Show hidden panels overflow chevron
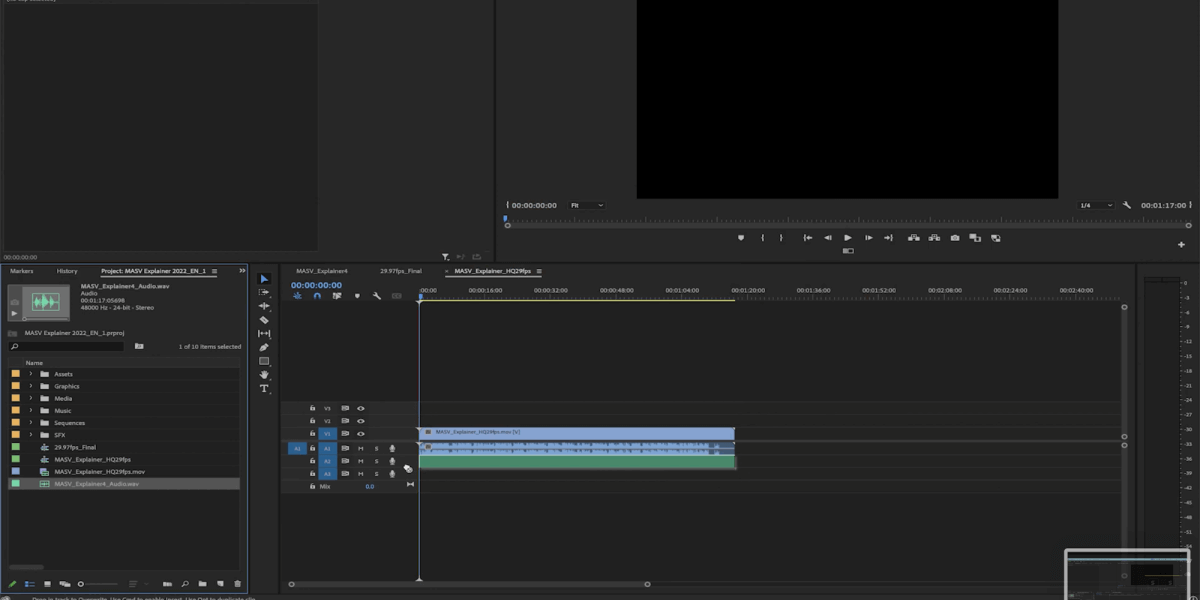 point(241,271)
